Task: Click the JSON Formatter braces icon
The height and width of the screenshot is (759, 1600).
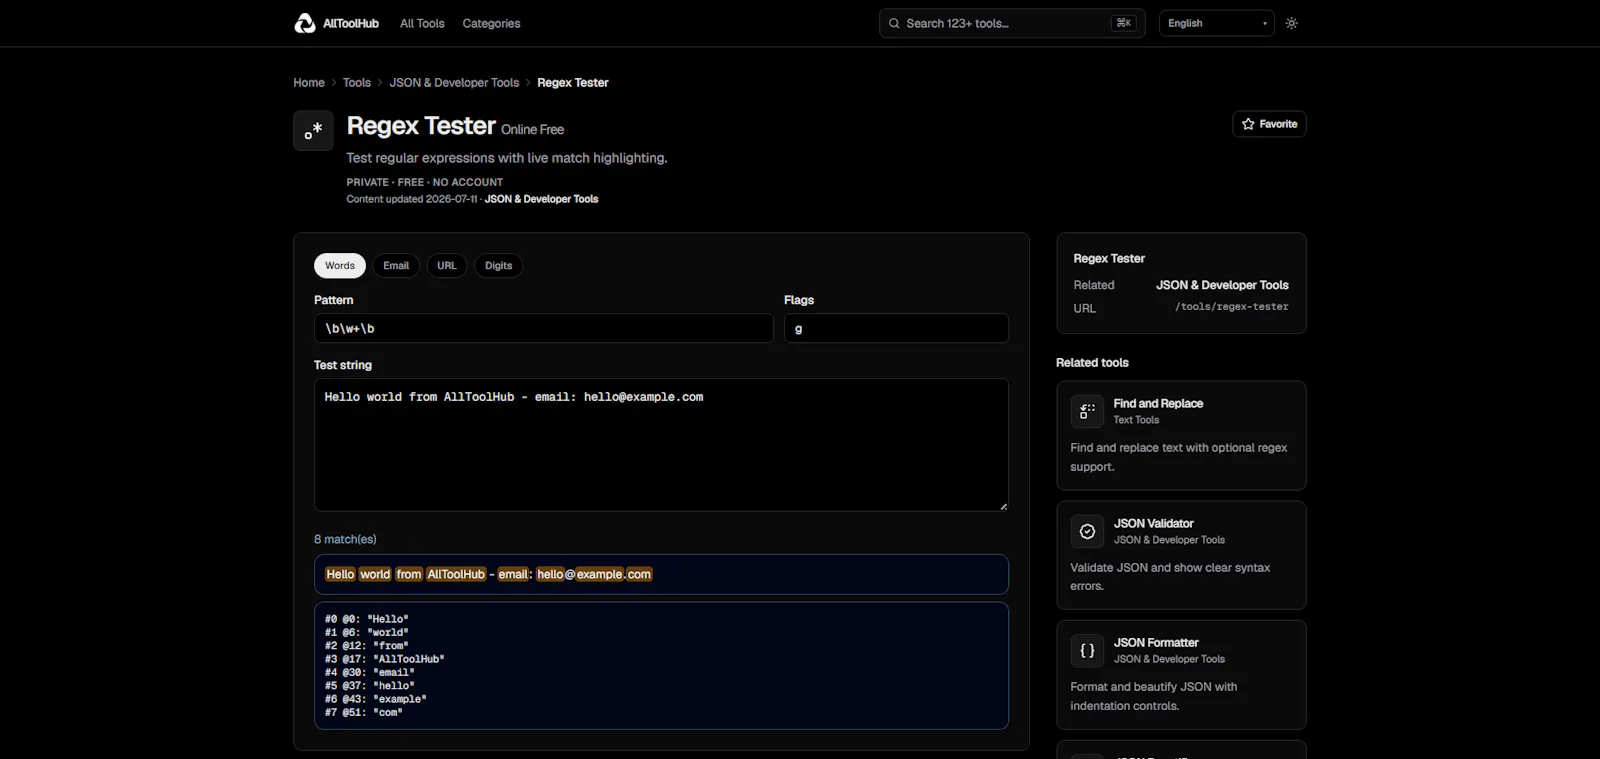Action: pos(1087,650)
